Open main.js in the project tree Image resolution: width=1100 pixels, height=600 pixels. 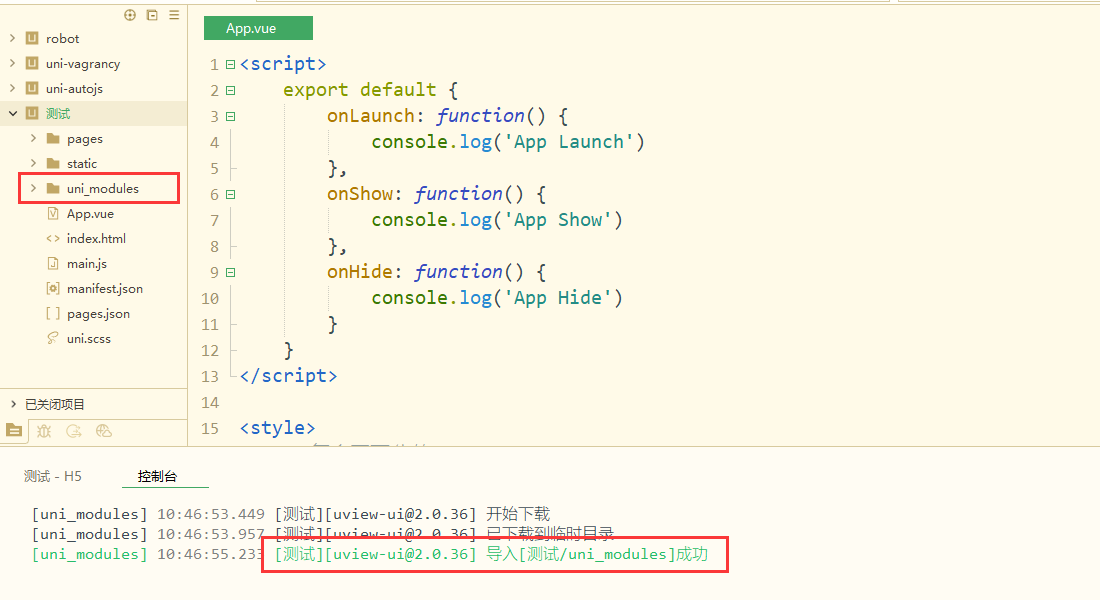(x=87, y=264)
